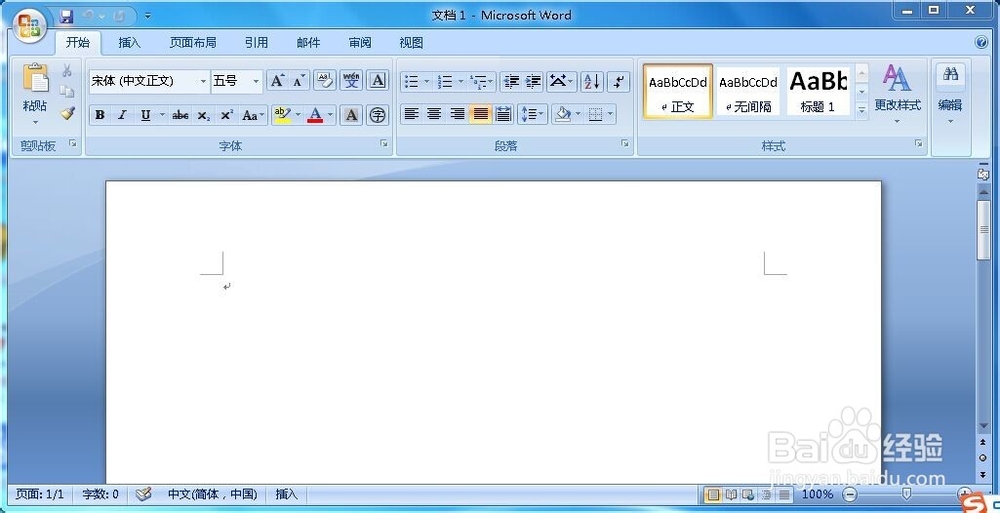Toggle Italic formatting
Screen dimensions: 1000x513
(122, 115)
